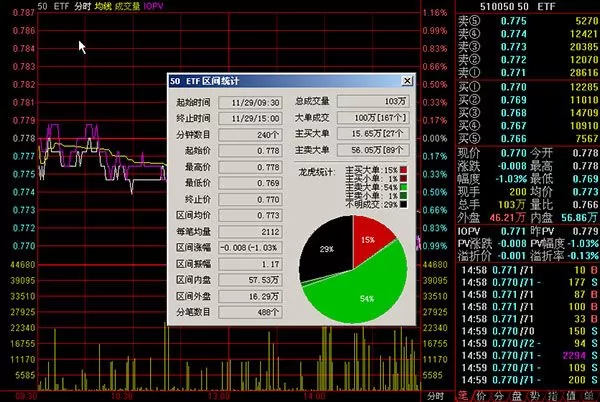Click the 现价 value 0.770
This screenshot has width=600, height=402.
514,153
